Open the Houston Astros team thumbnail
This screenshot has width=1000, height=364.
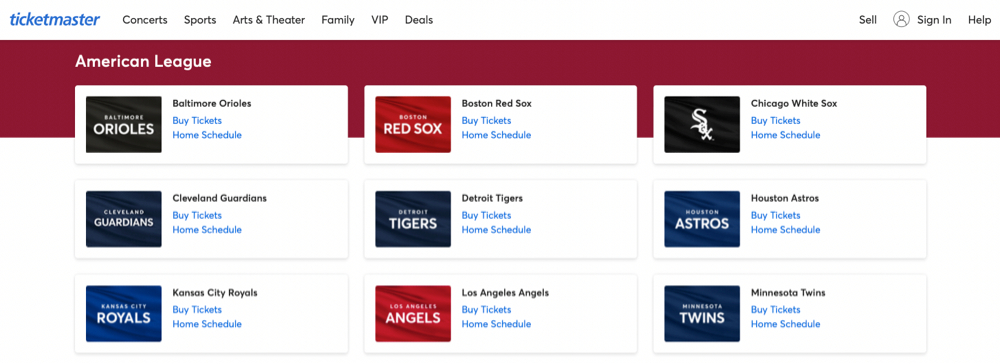pos(702,219)
